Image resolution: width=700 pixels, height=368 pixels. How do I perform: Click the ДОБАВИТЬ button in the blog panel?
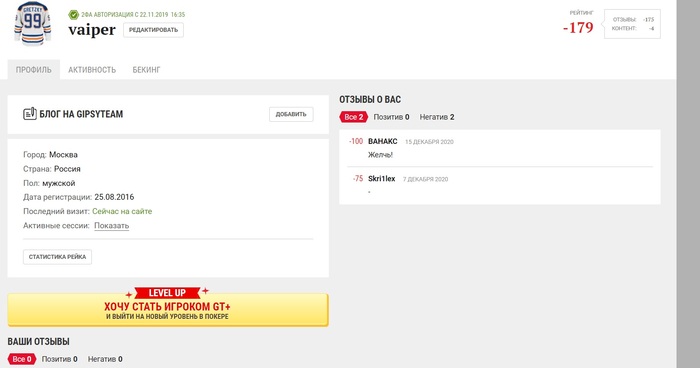coord(291,114)
